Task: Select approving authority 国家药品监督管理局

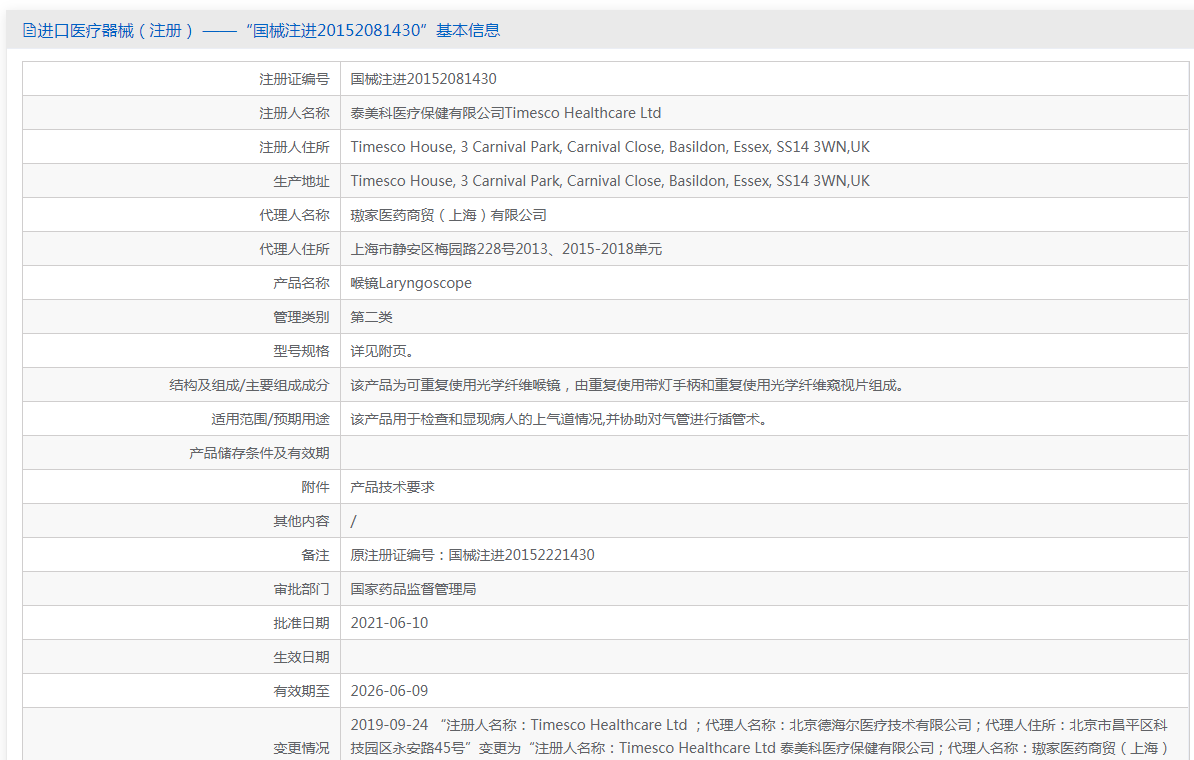Action: [413, 589]
